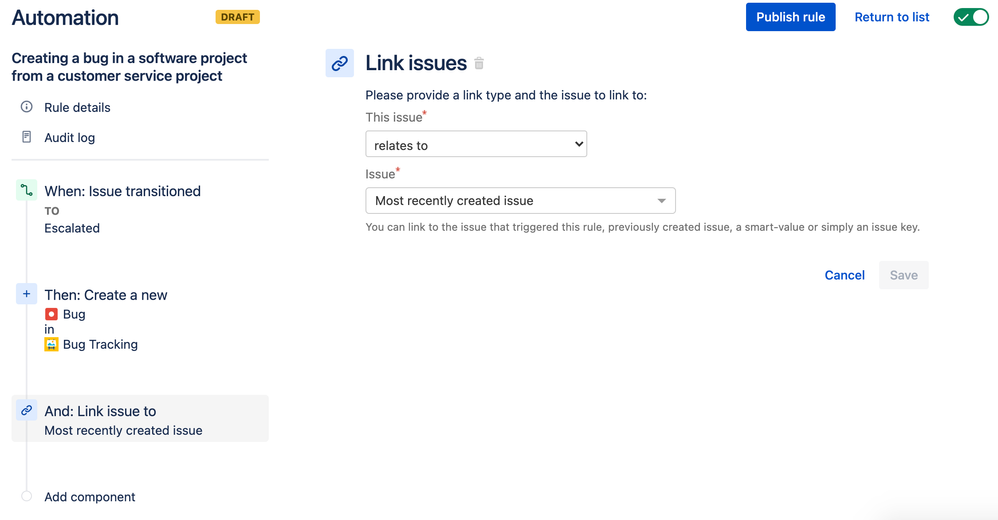998x520 pixels.
Task: Open the relates to link type dropdown
Action: coord(476,144)
